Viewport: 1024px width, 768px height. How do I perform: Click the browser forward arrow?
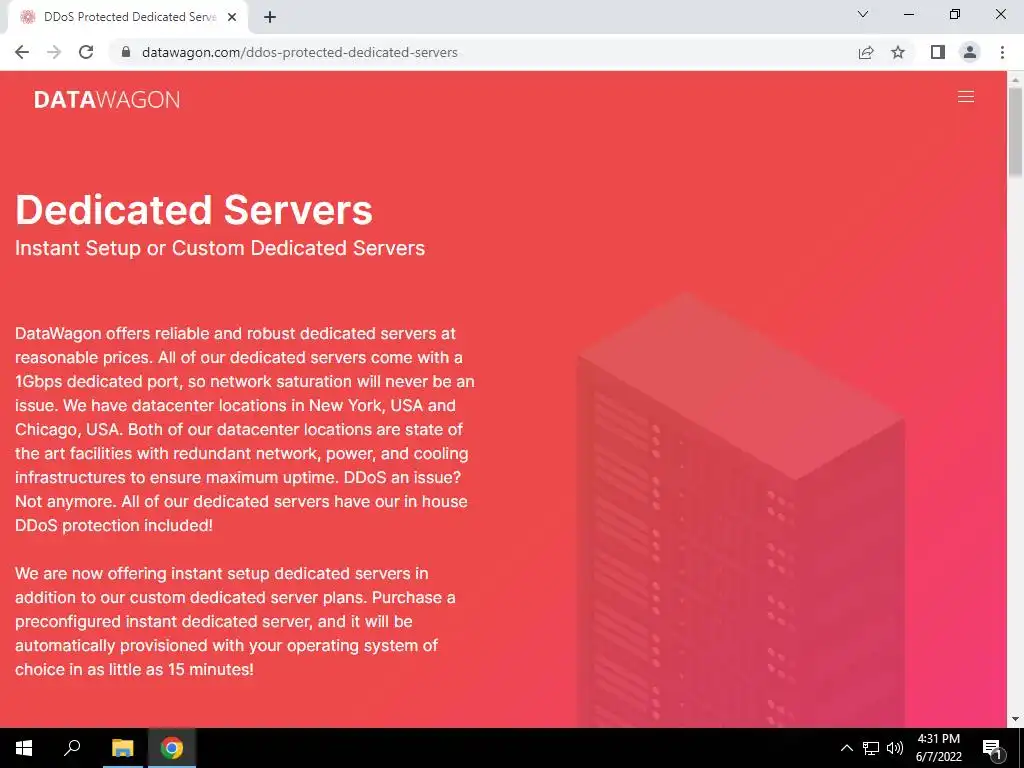tap(54, 52)
